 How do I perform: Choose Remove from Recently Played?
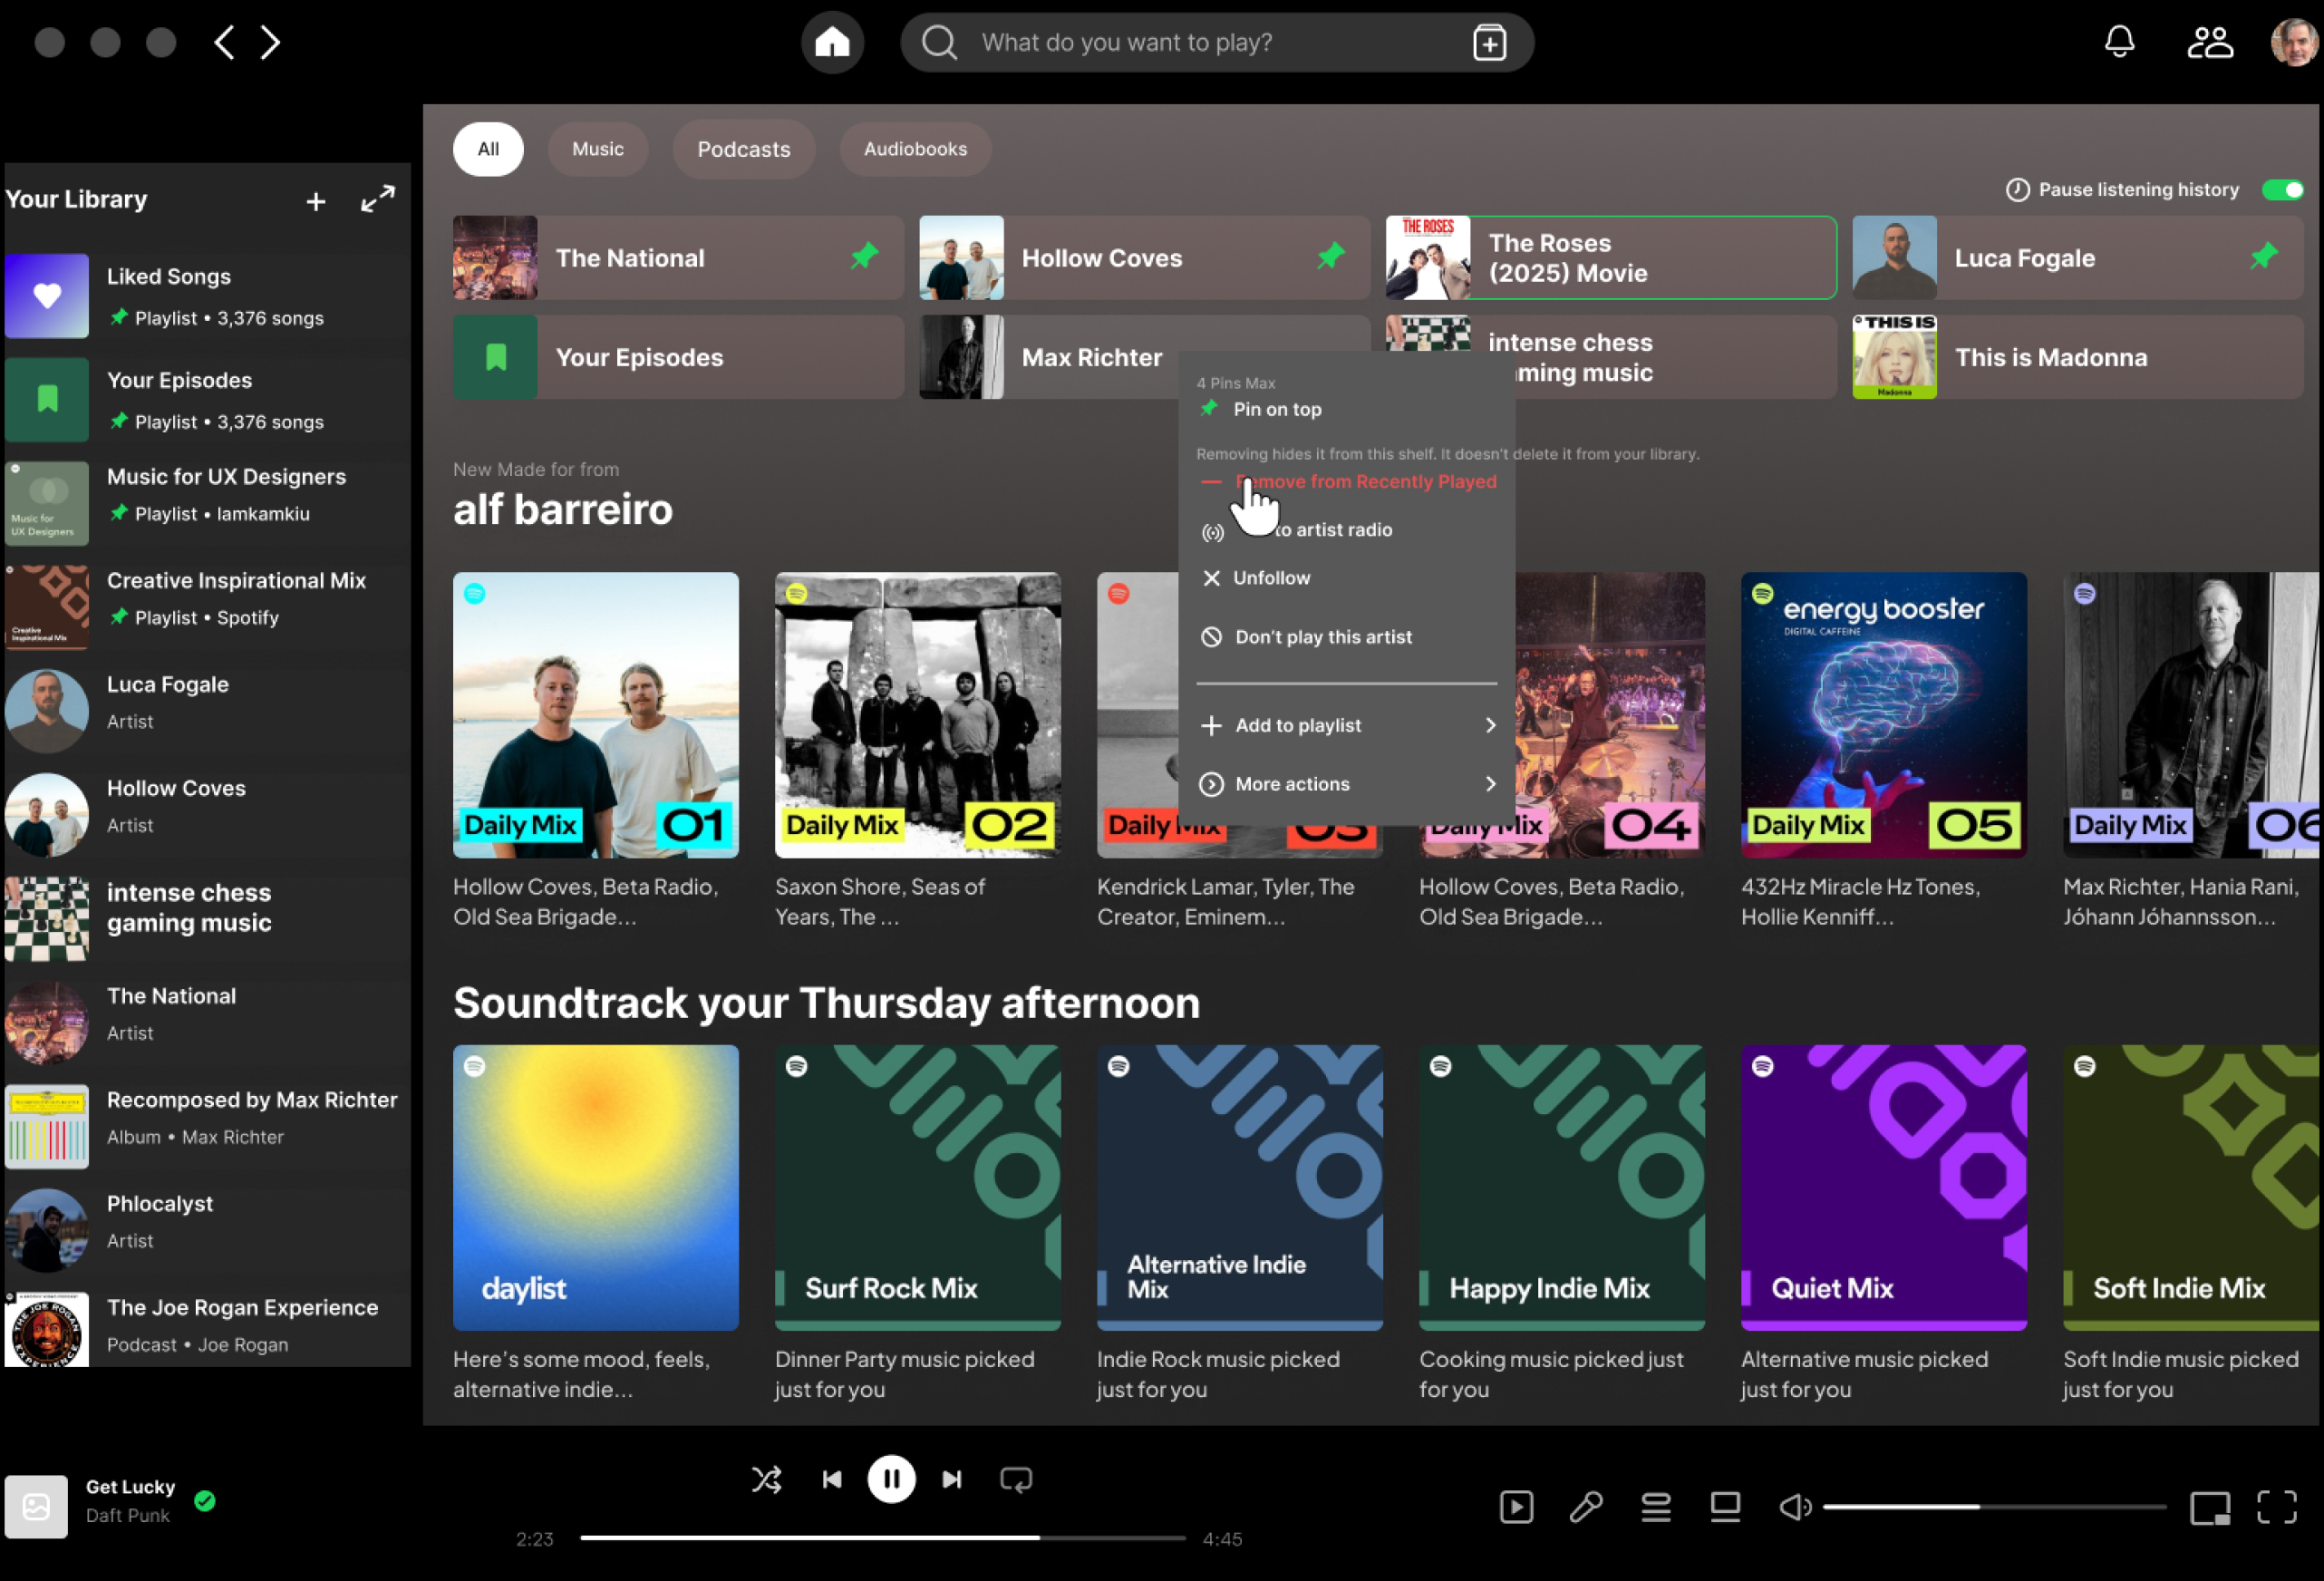coord(1346,481)
